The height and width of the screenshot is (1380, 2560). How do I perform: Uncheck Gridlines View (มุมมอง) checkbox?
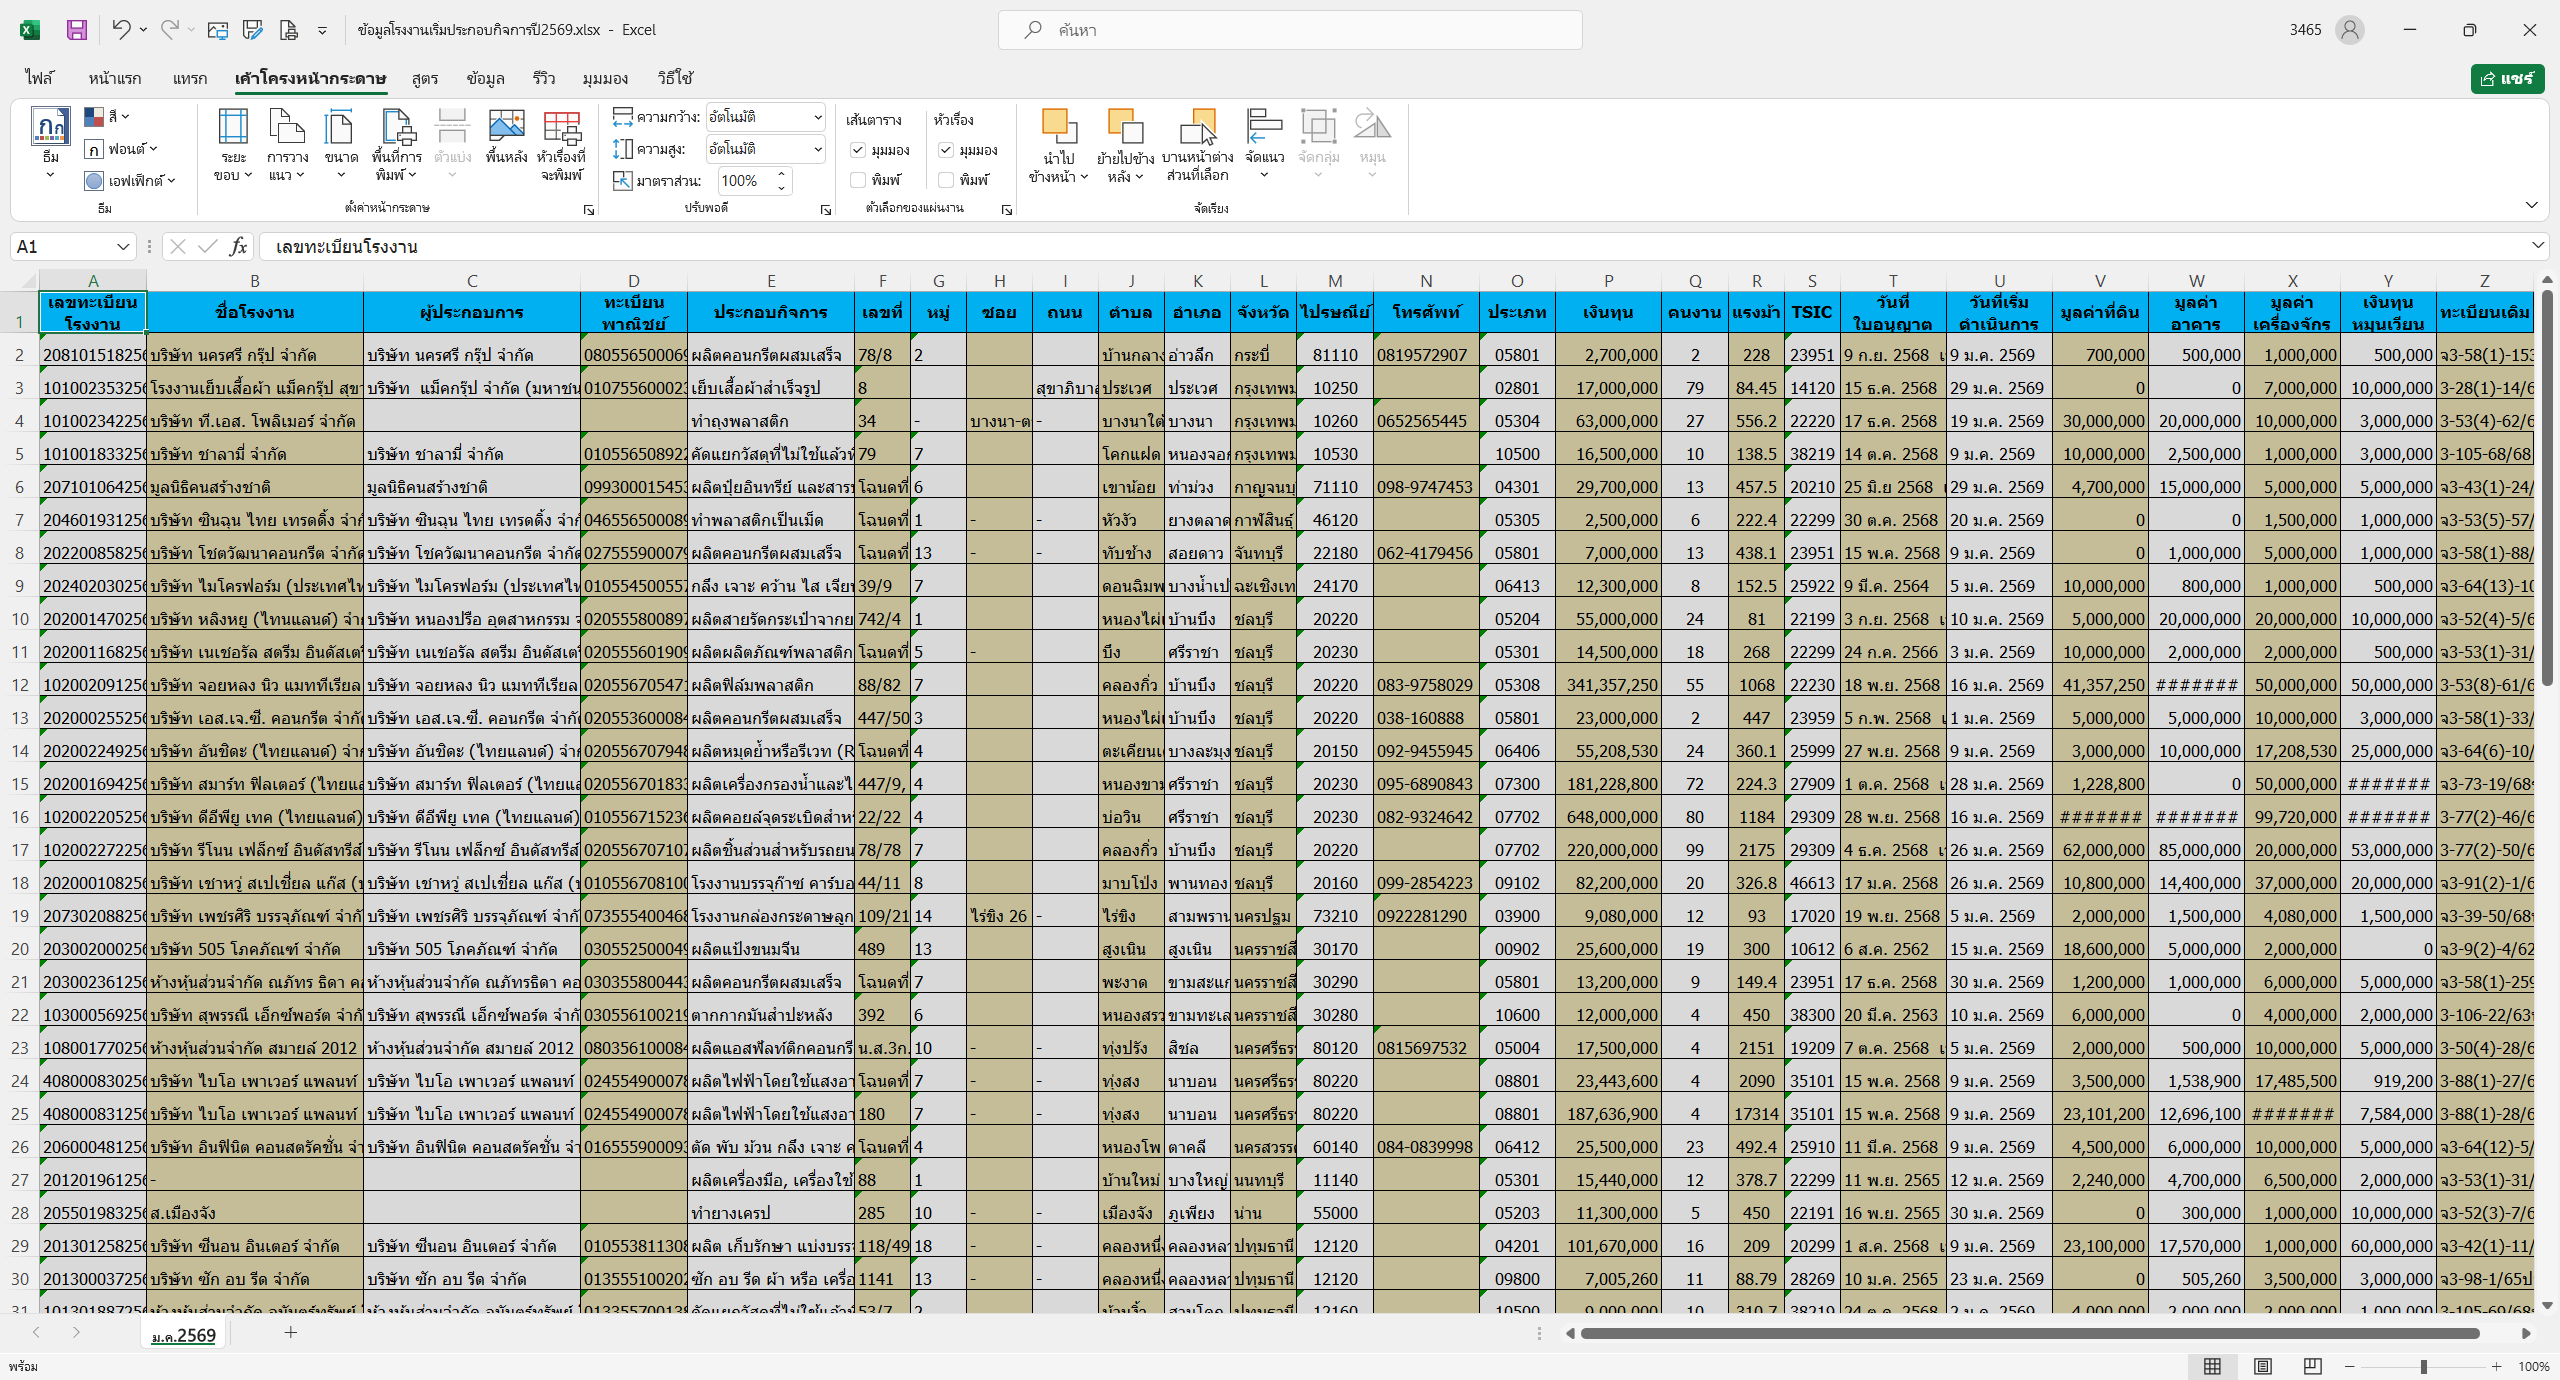(x=858, y=150)
